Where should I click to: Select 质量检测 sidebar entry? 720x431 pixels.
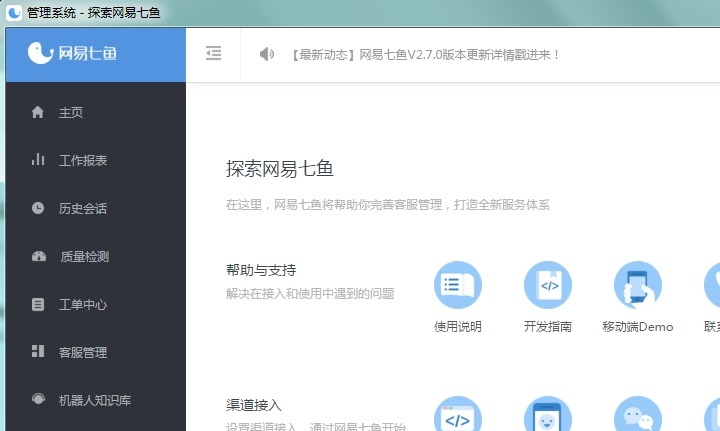pos(85,257)
